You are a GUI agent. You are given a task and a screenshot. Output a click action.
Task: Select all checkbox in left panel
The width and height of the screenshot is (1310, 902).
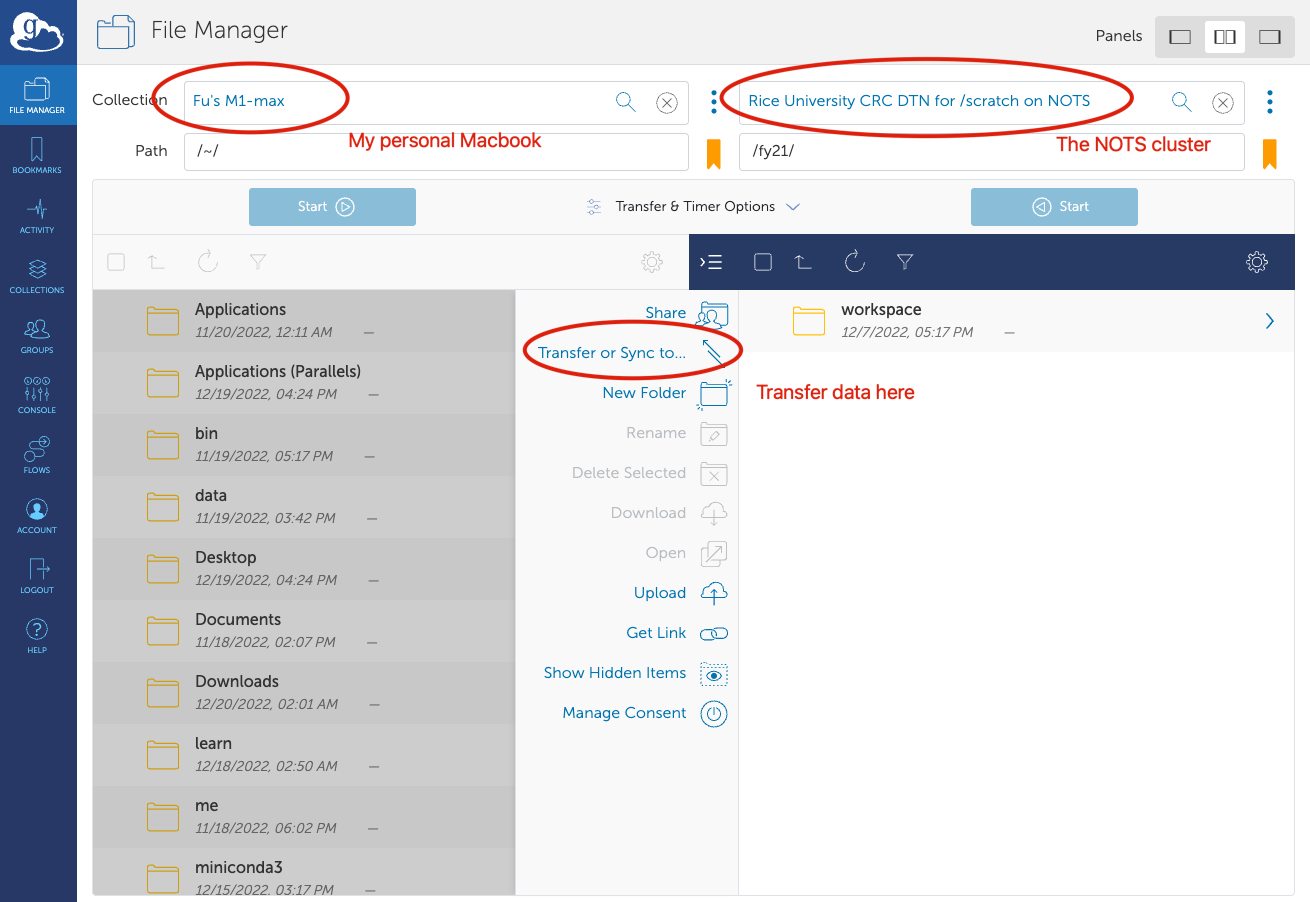(x=116, y=262)
